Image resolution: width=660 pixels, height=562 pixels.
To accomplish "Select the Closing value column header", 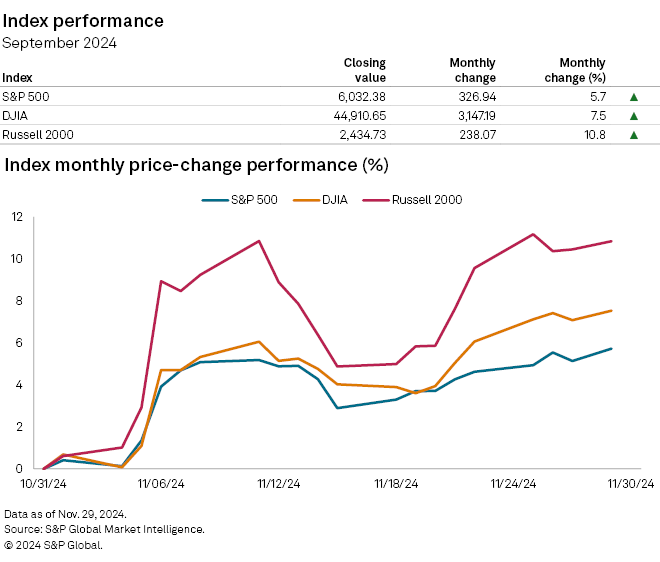I will click(364, 70).
